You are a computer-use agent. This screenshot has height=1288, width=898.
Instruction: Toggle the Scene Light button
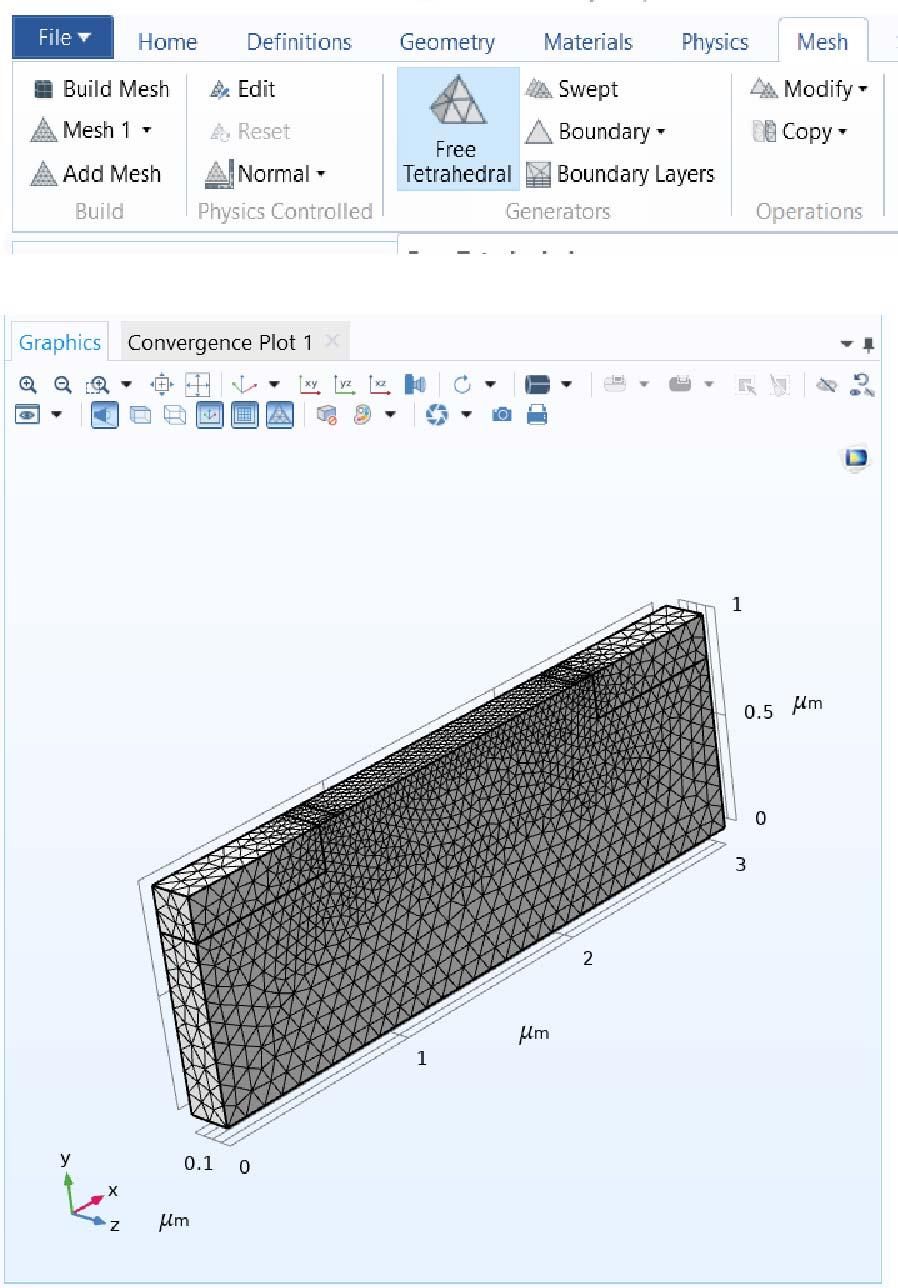pyautogui.click(x=105, y=414)
